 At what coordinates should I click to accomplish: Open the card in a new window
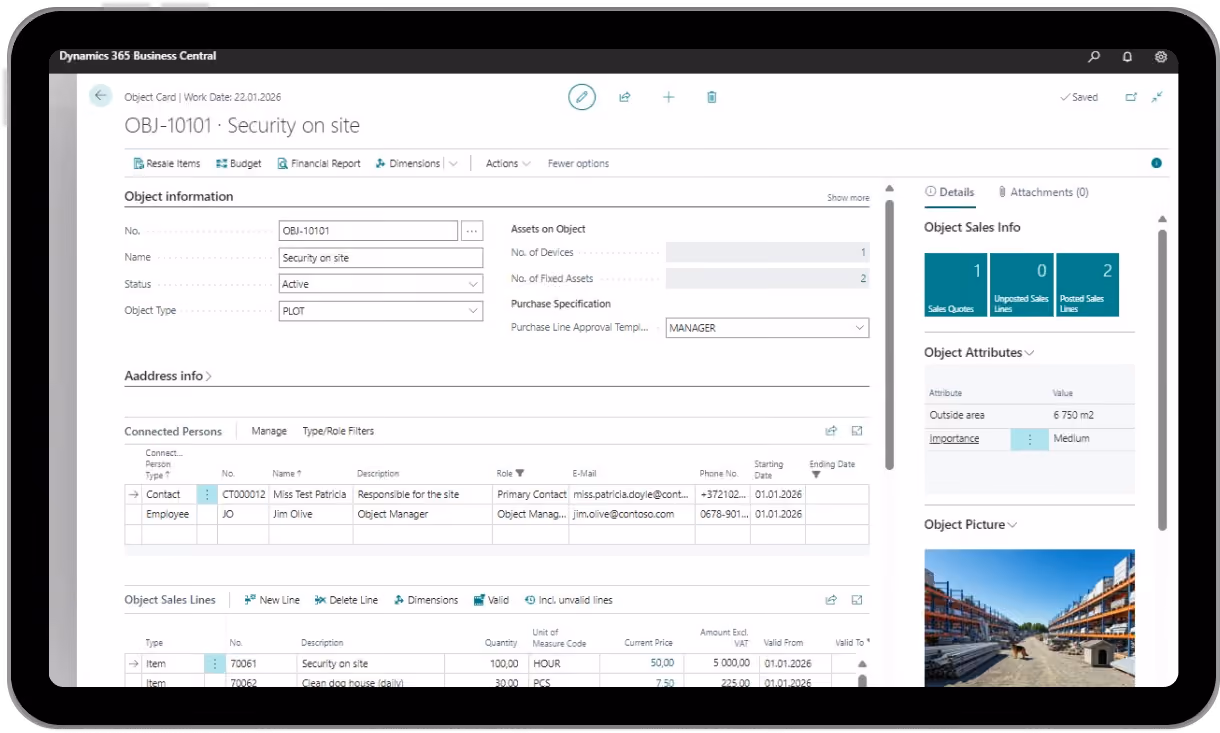[x=1131, y=97]
